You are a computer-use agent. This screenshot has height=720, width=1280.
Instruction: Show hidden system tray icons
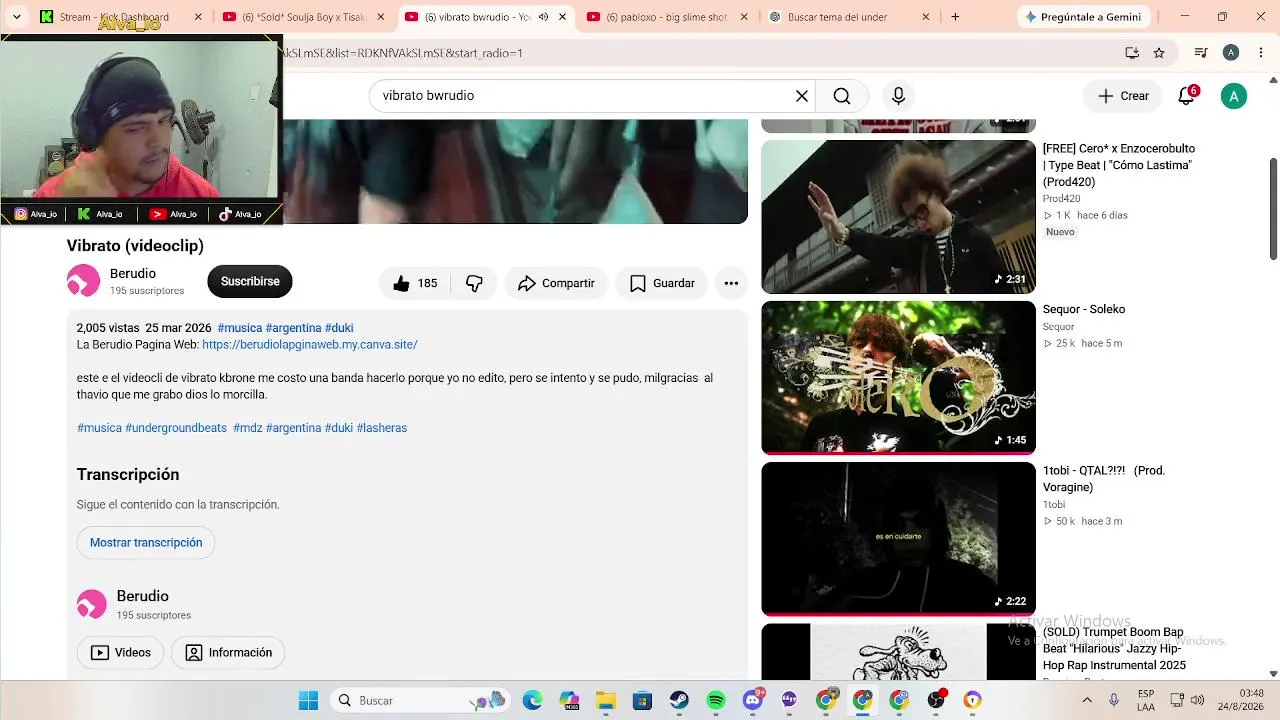click(1087, 700)
